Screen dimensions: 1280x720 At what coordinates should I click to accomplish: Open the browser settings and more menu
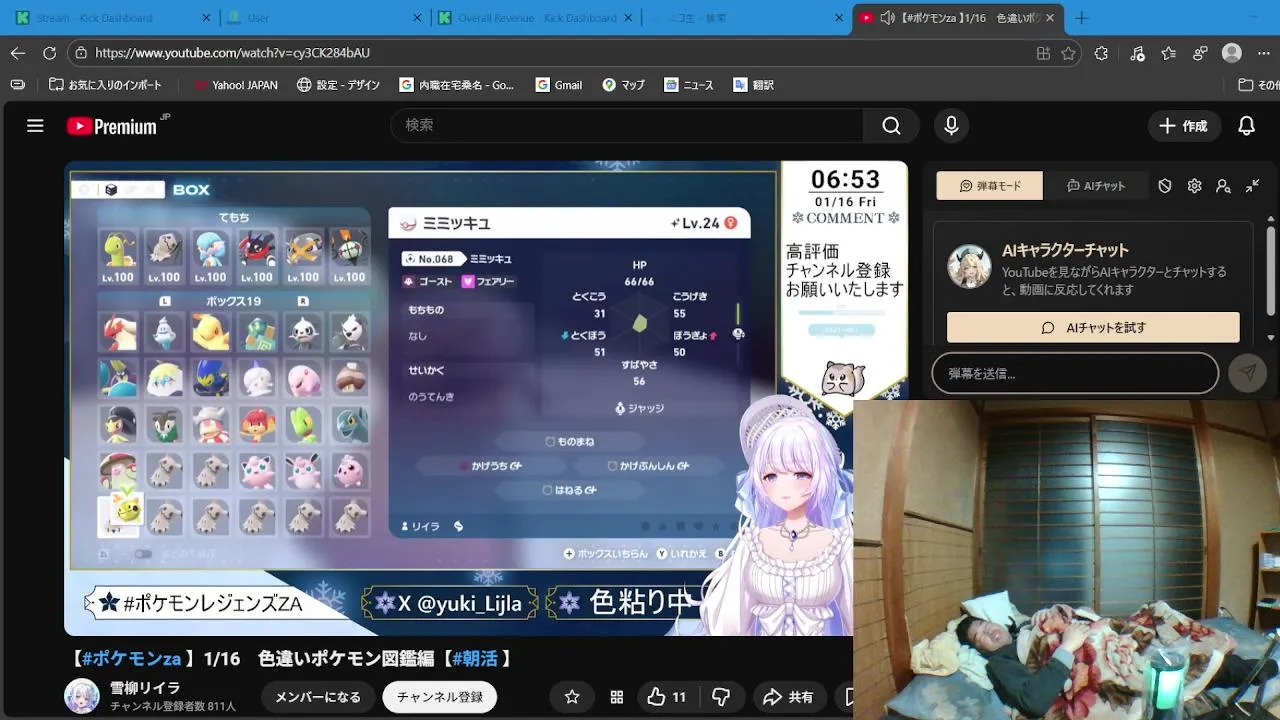point(1264,53)
